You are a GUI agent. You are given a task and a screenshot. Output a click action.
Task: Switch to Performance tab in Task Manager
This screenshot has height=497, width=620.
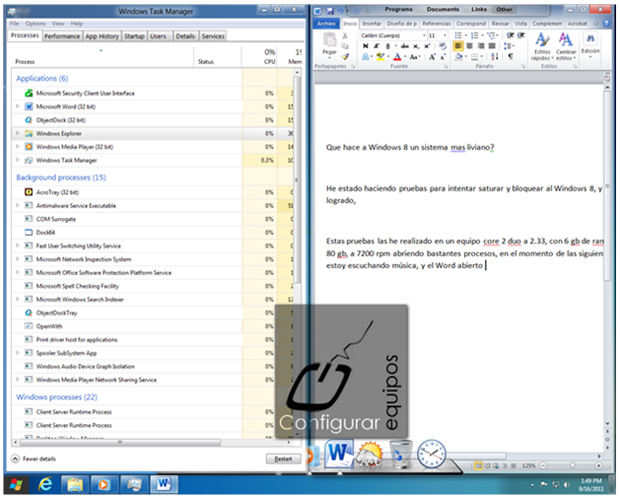[62, 36]
